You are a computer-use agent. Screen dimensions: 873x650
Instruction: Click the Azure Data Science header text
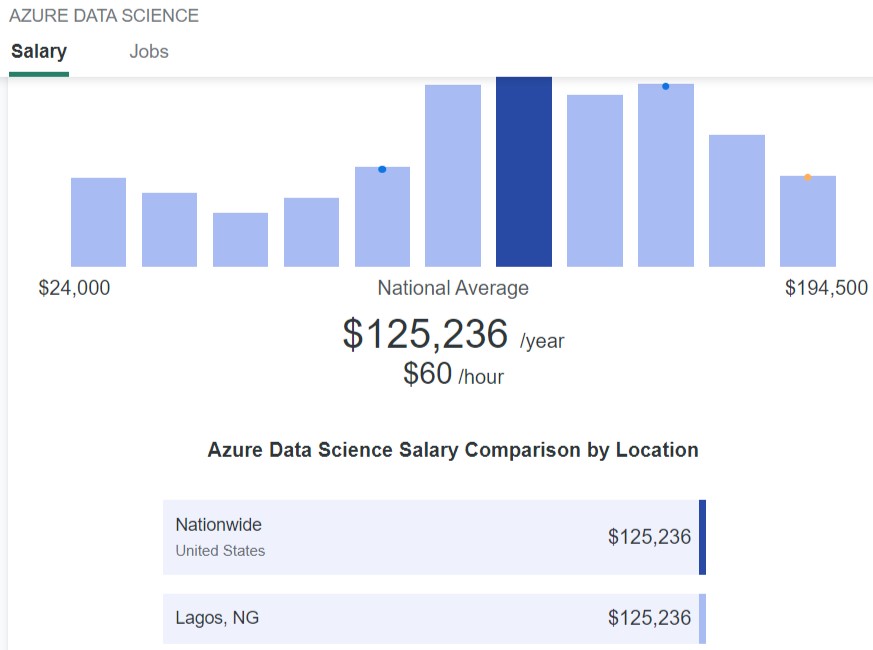click(x=104, y=16)
